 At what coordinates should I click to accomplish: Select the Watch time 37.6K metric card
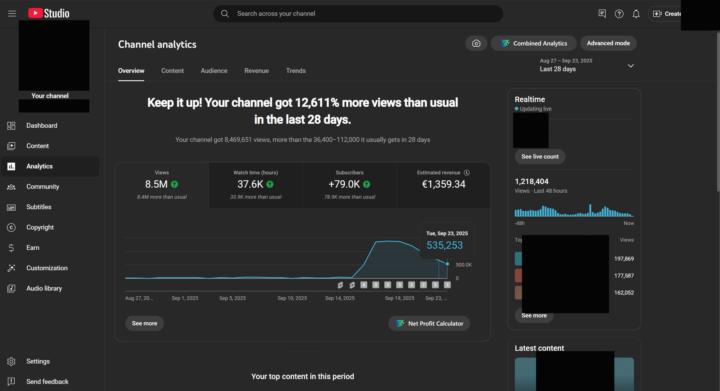[x=256, y=185]
